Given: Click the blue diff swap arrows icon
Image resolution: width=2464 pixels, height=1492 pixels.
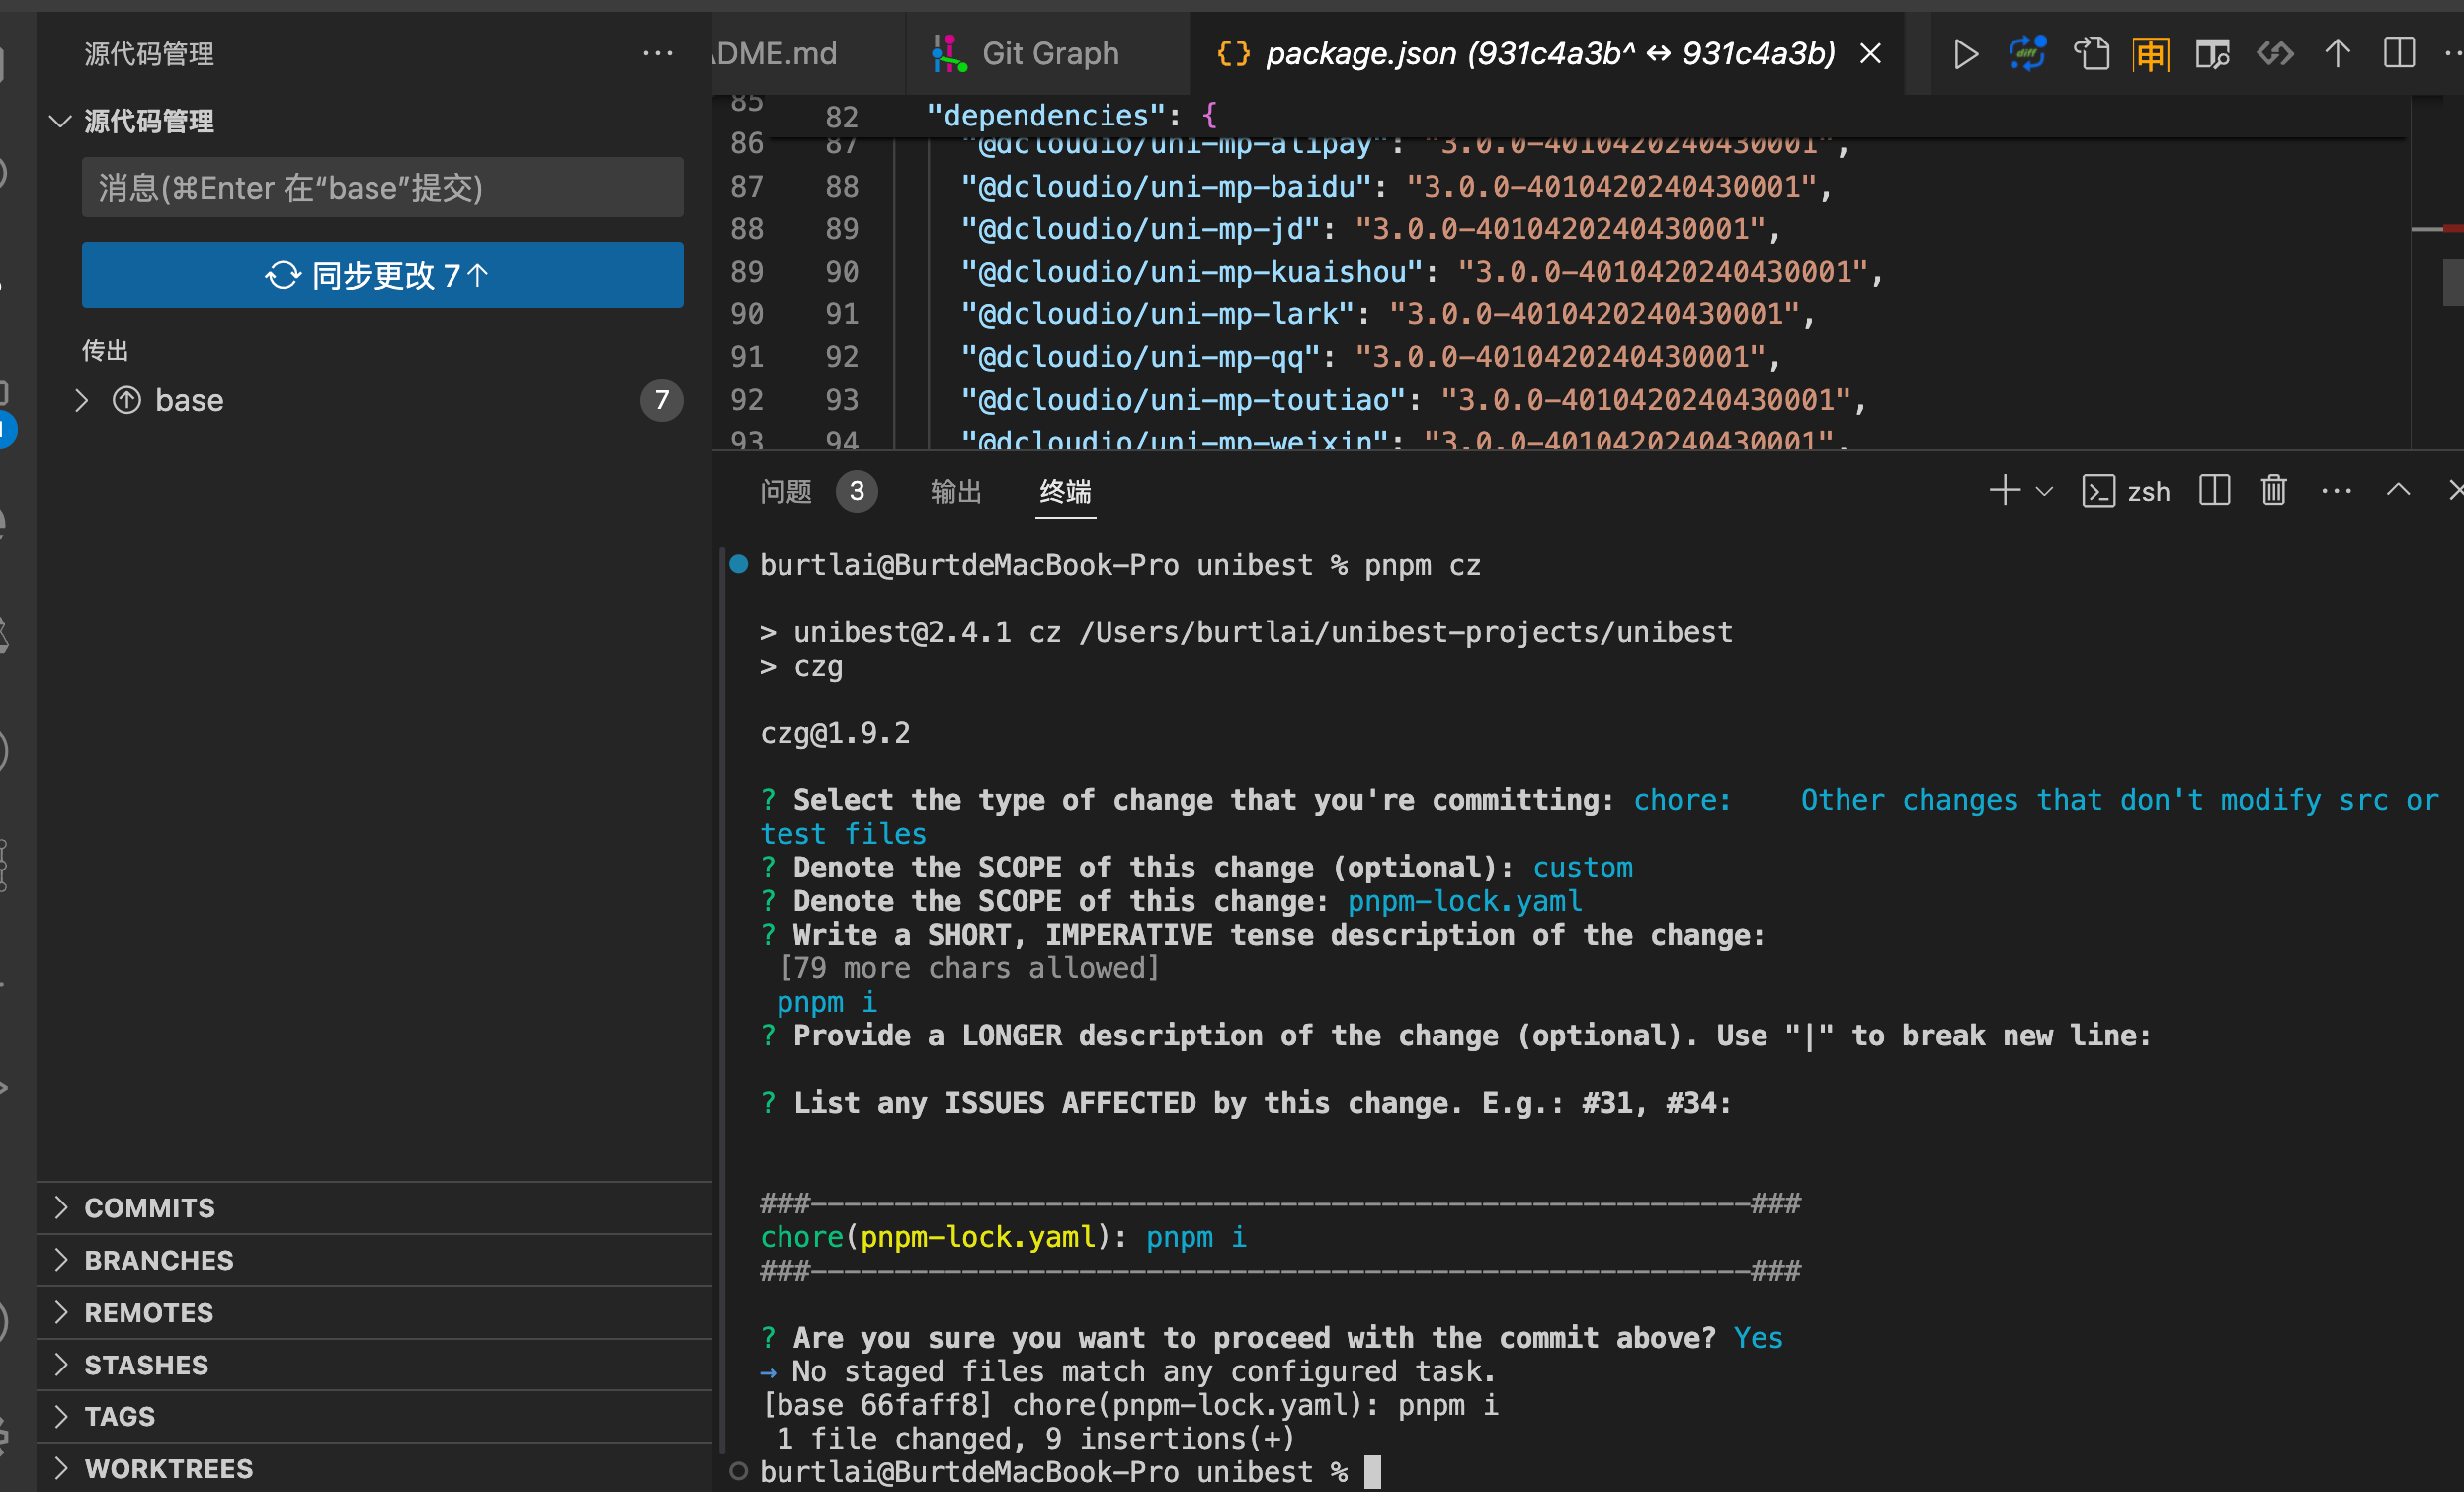Looking at the screenshot, I should [2027, 54].
